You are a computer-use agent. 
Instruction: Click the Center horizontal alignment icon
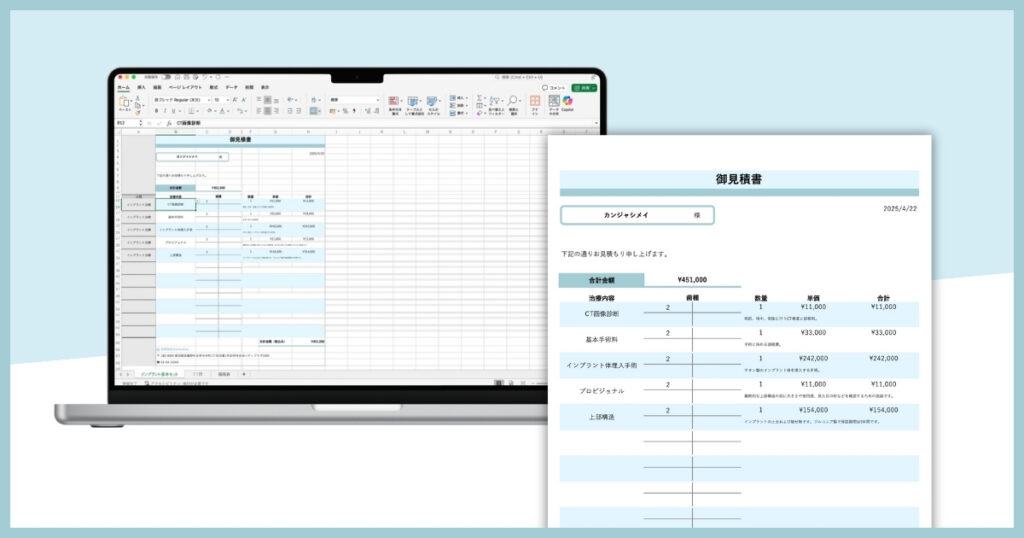click(268, 111)
